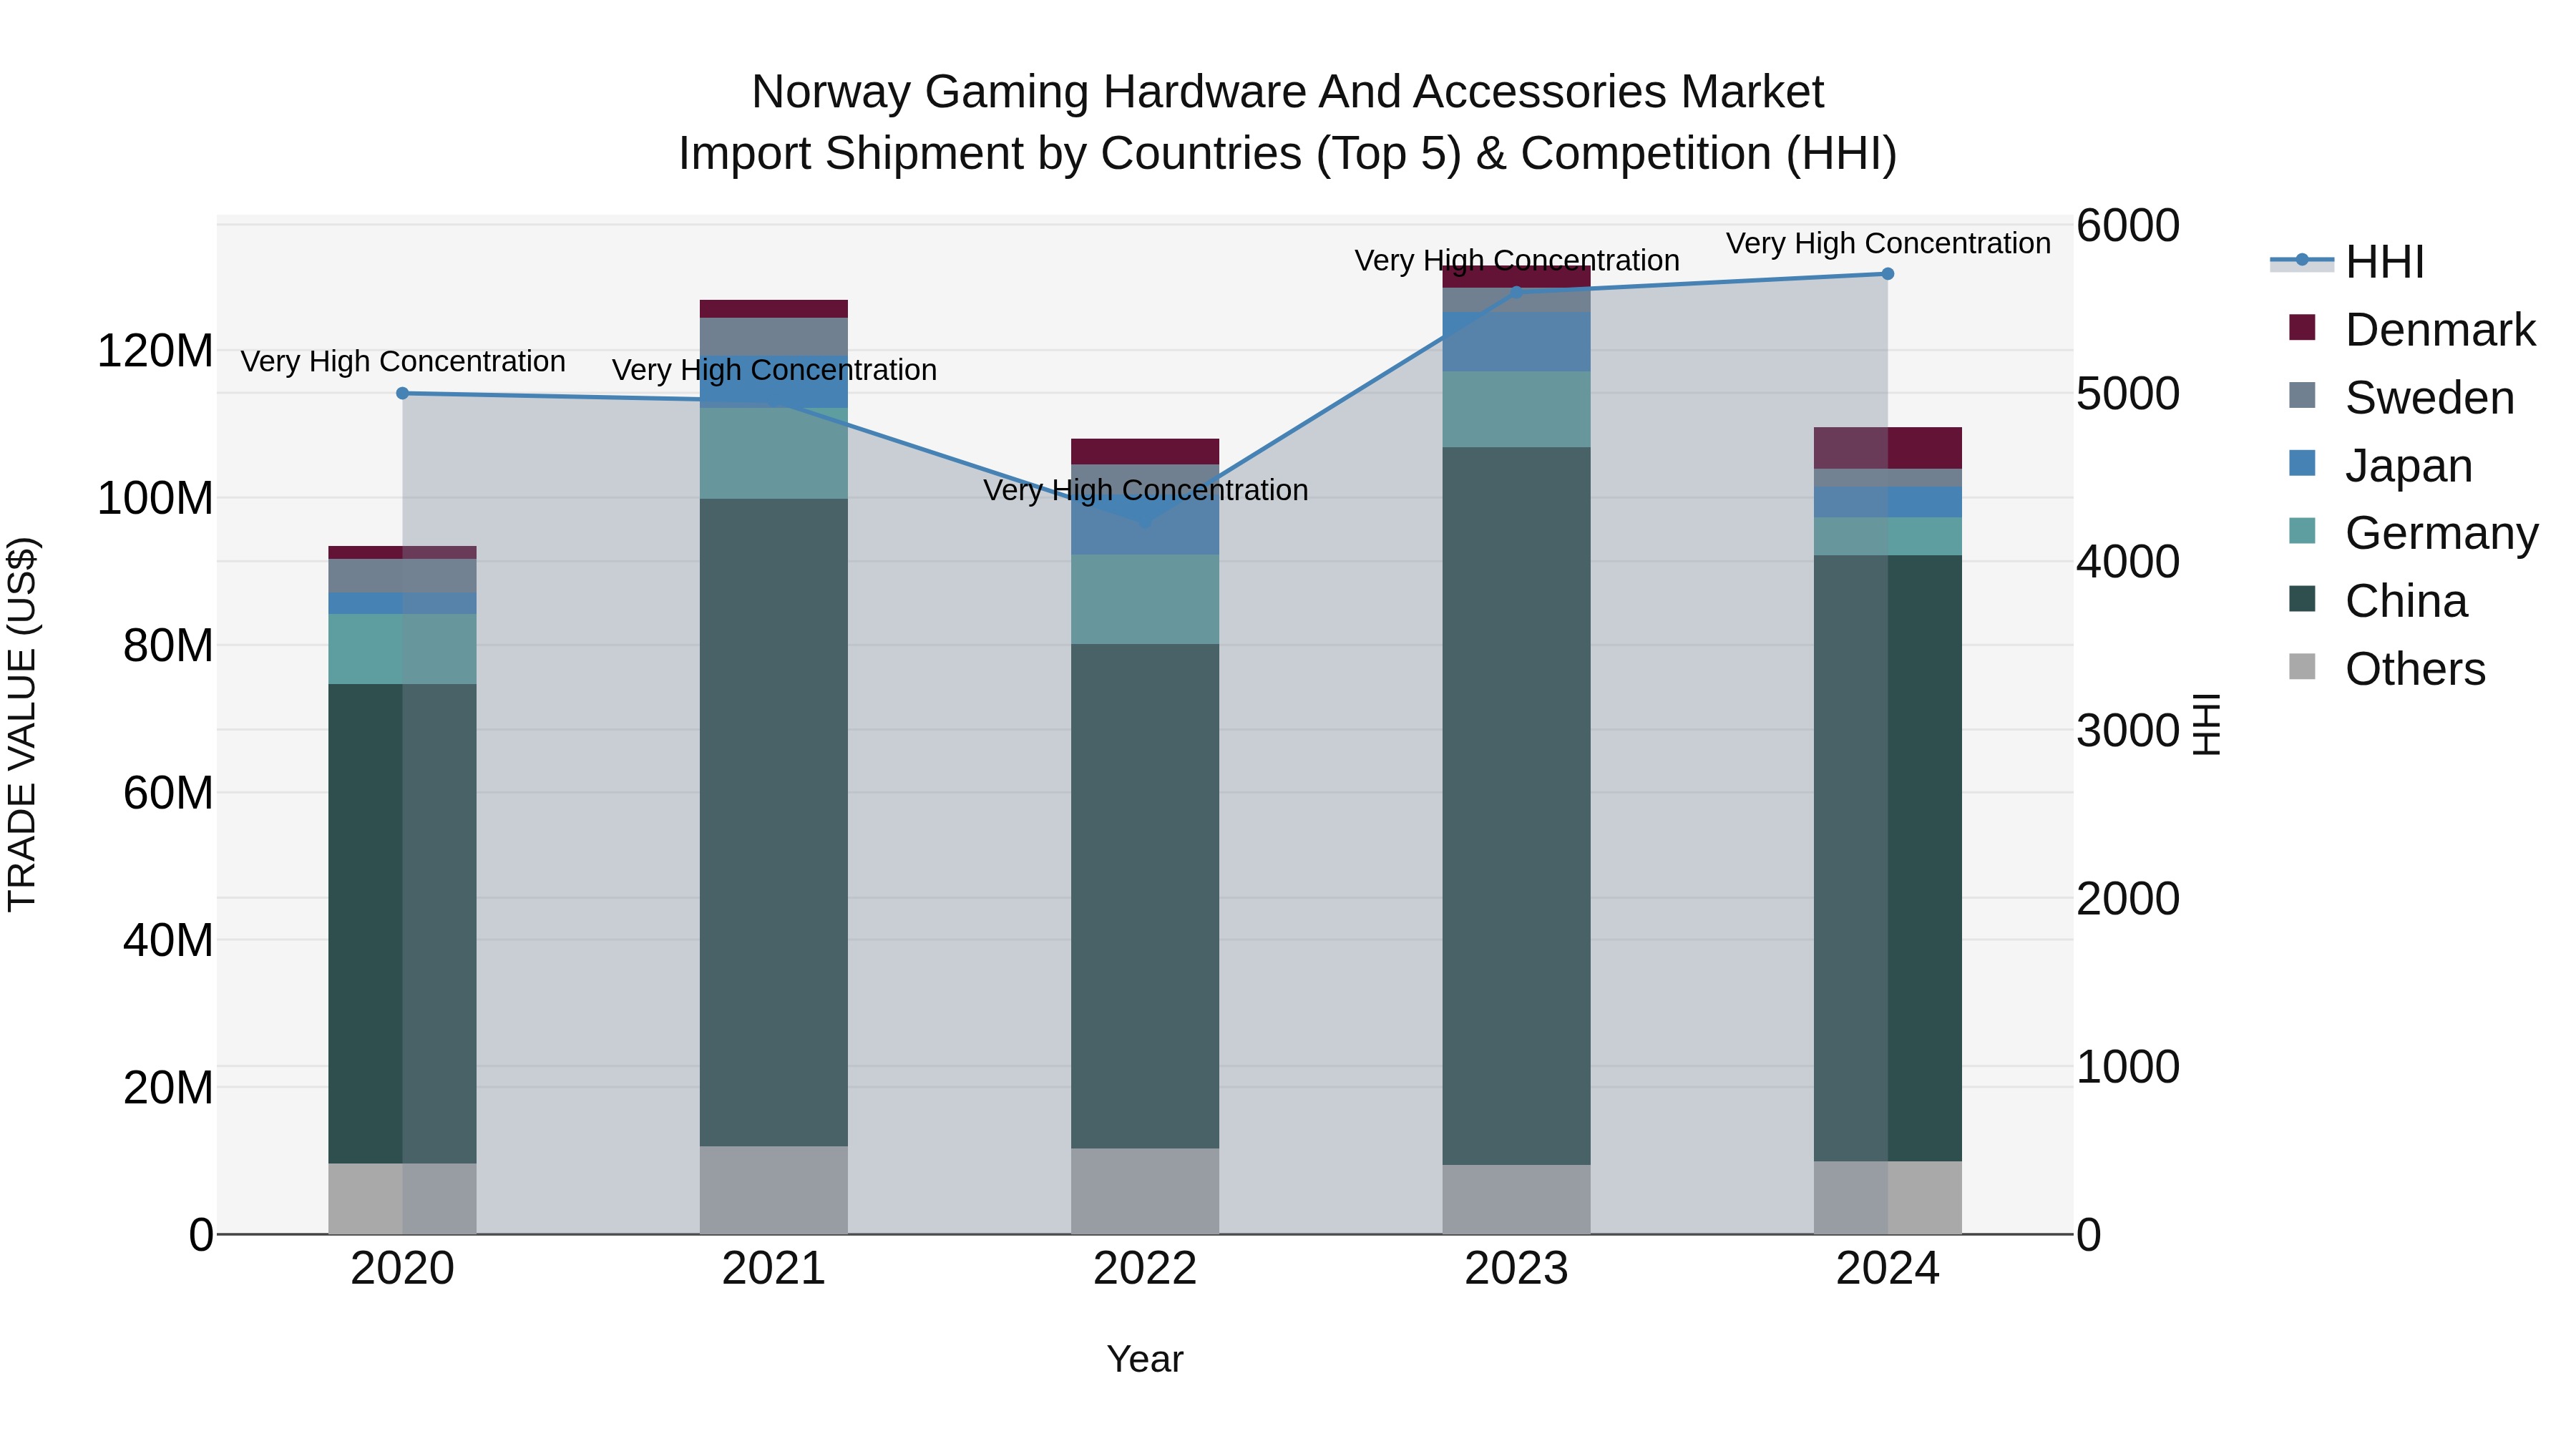Click the 2022 x-axis label
2576x1449 pixels.
pyautogui.click(x=1145, y=1269)
